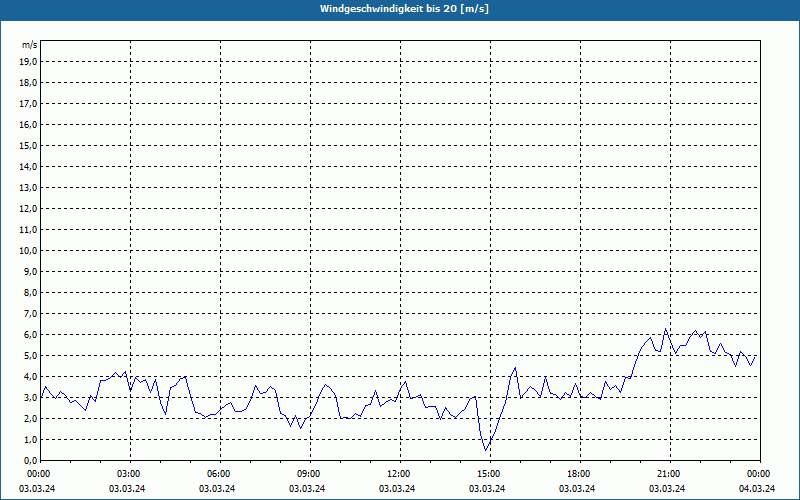Click the y-axis label '2,0'

click(x=31, y=418)
